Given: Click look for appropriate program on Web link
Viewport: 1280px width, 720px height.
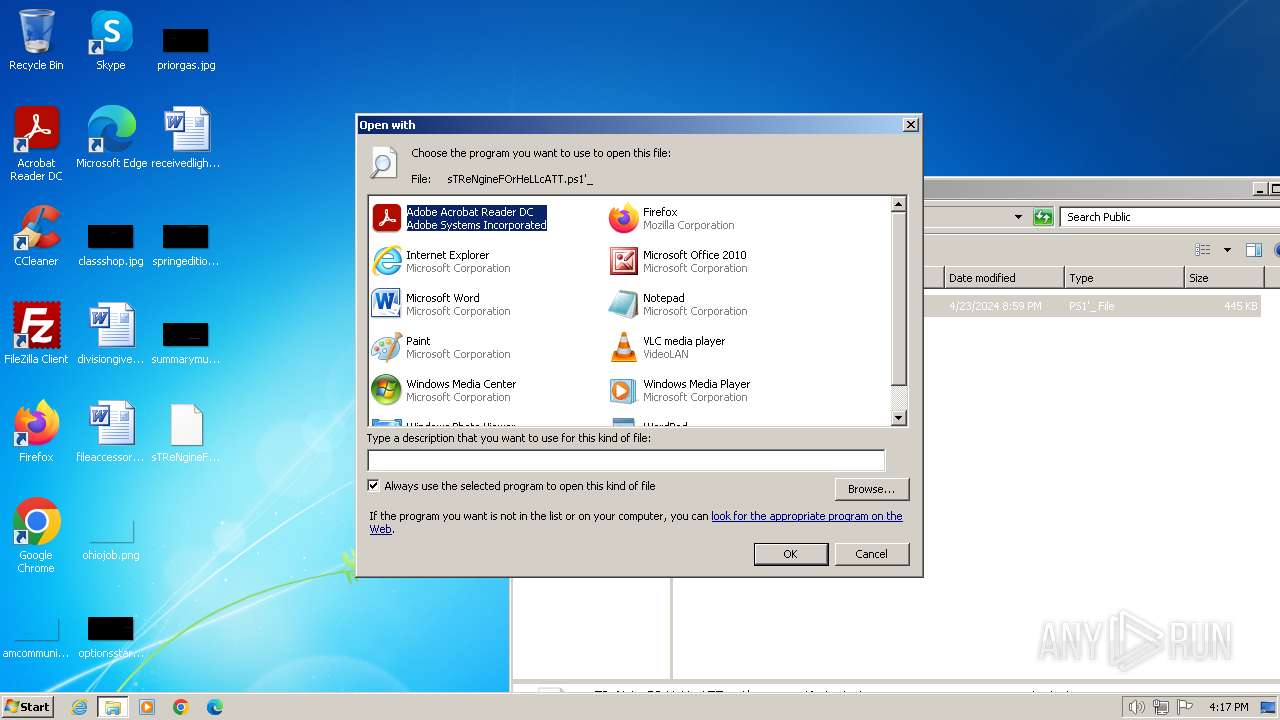Looking at the screenshot, I should point(806,516).
